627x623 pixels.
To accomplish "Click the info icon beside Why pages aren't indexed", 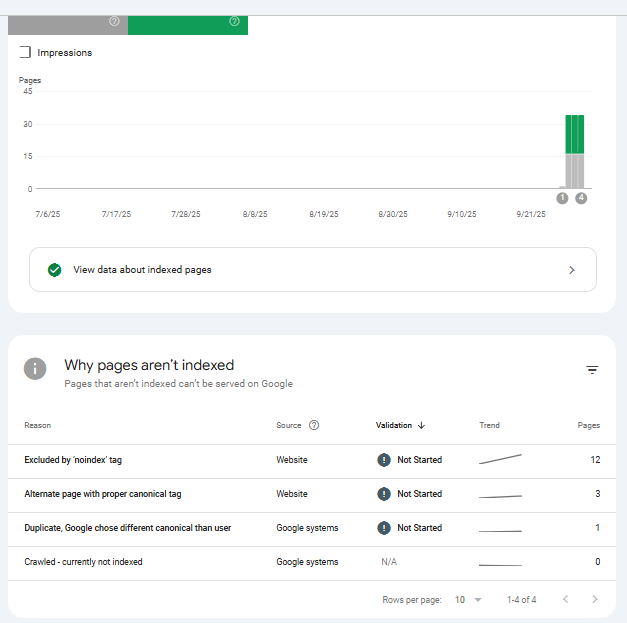I will [x=36, y=368].
